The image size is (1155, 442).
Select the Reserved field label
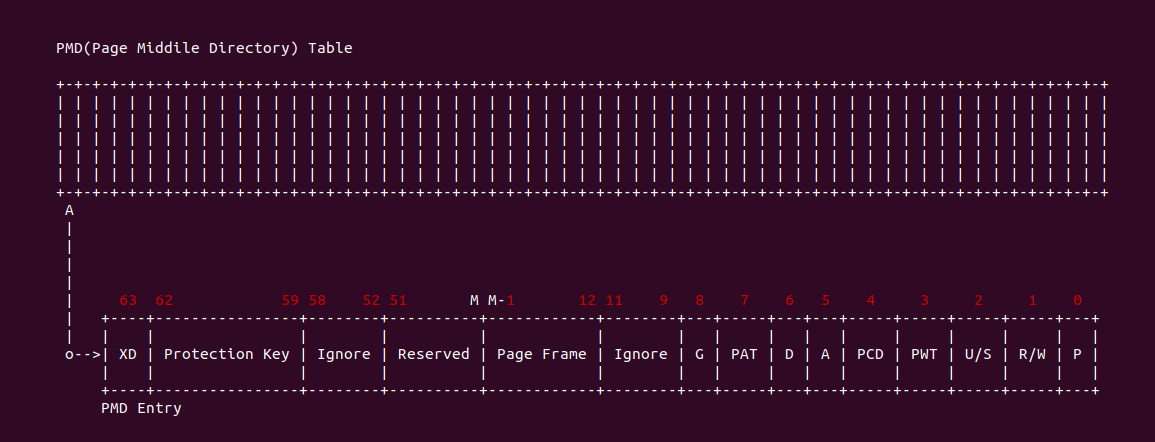pos(433,354)
